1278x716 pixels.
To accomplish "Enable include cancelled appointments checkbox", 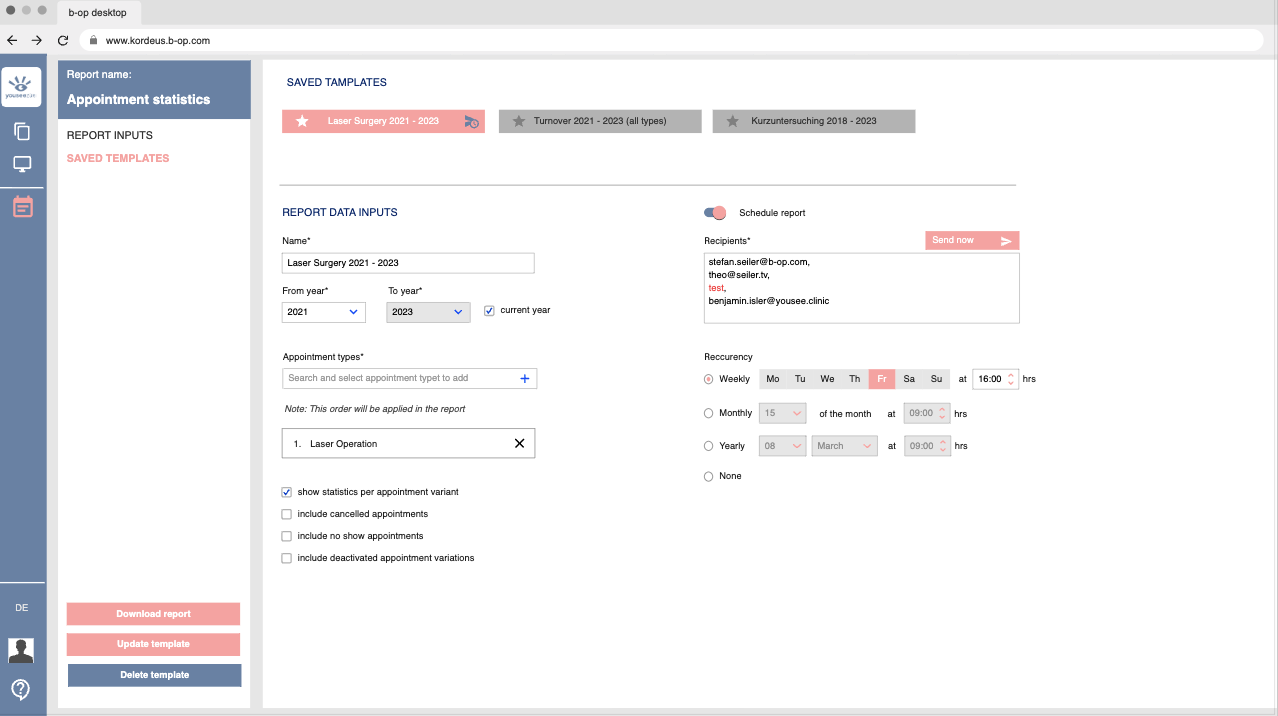I will pos(287,514).
